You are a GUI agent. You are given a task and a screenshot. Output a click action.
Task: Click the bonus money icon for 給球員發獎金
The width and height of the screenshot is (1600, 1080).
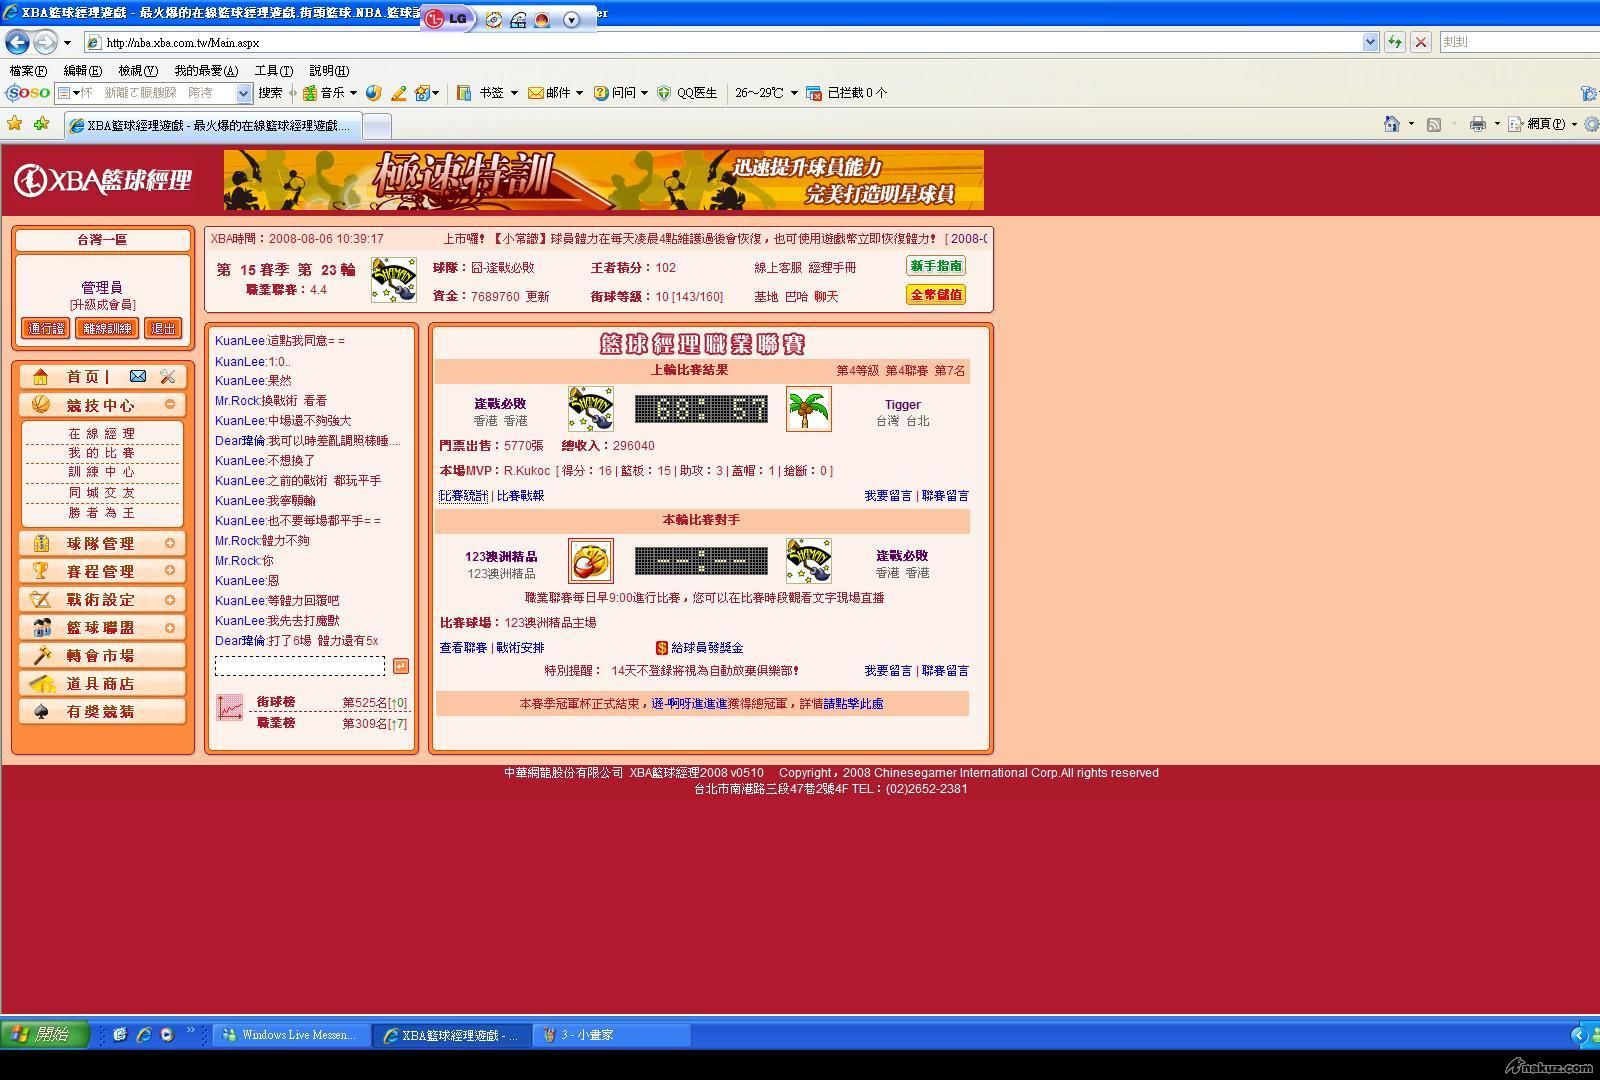point(661,648)
